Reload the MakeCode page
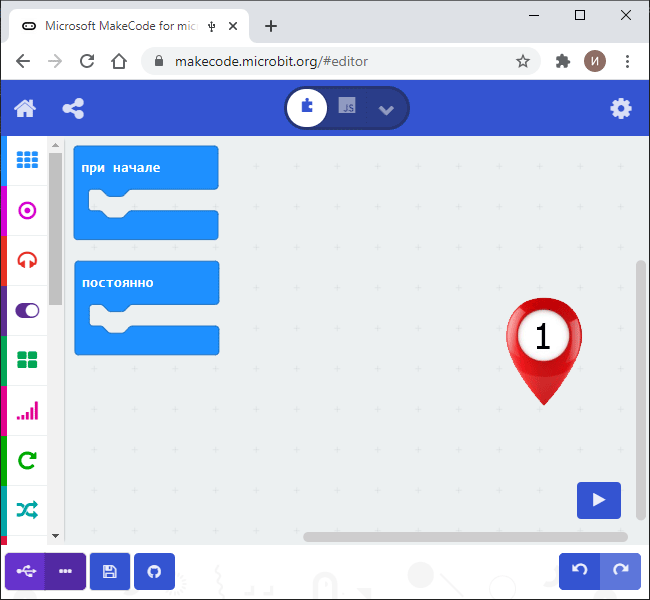This screenshot has height=600, width=650. 87,61
